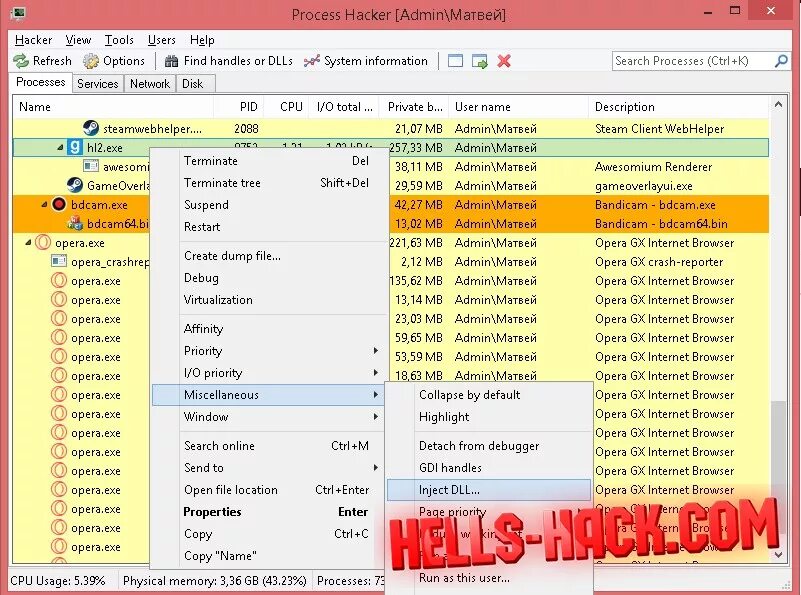Sort by the Name column header

point(113,107)
